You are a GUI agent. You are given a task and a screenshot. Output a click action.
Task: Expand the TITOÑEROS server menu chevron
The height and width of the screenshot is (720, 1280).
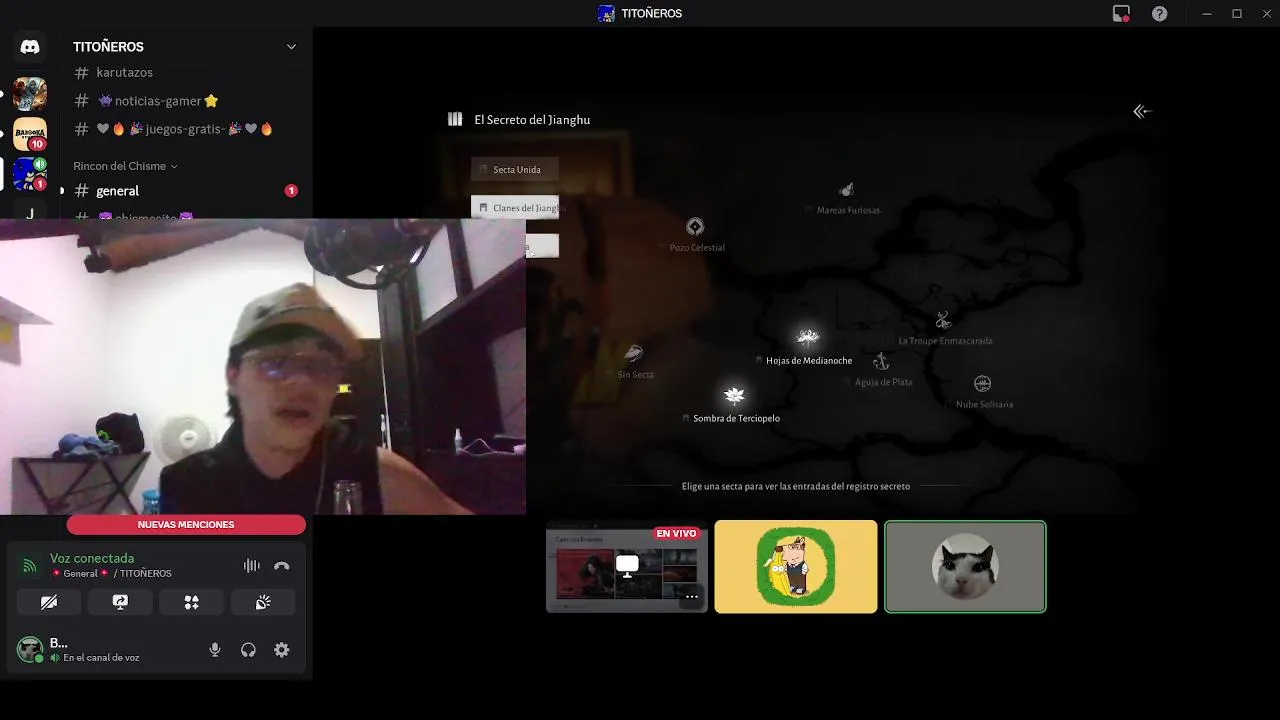(x=291, y=47)
